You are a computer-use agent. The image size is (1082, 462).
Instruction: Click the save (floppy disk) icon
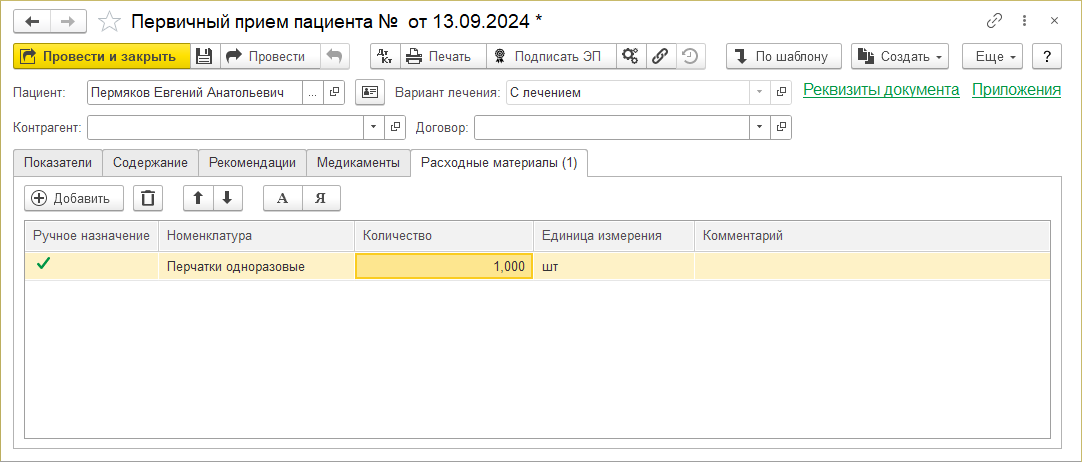[204, 56]
